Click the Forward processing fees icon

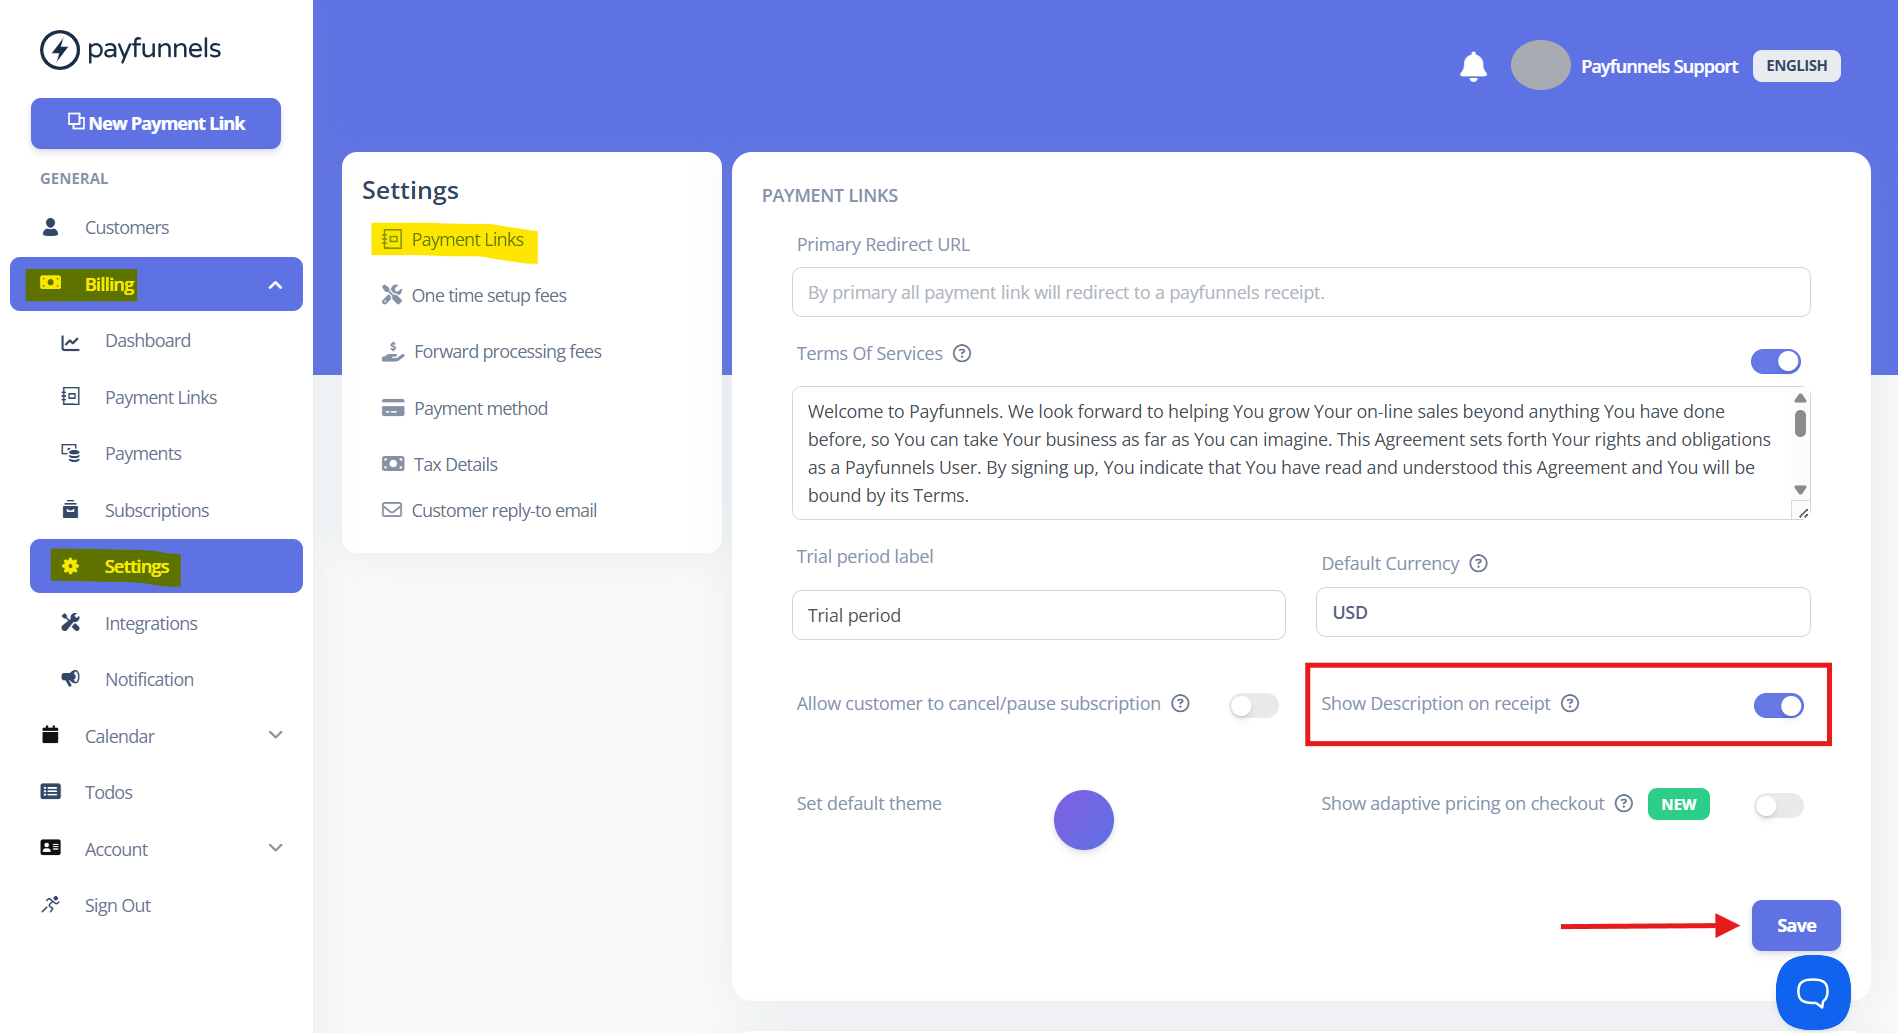click(x=393, y=351)
